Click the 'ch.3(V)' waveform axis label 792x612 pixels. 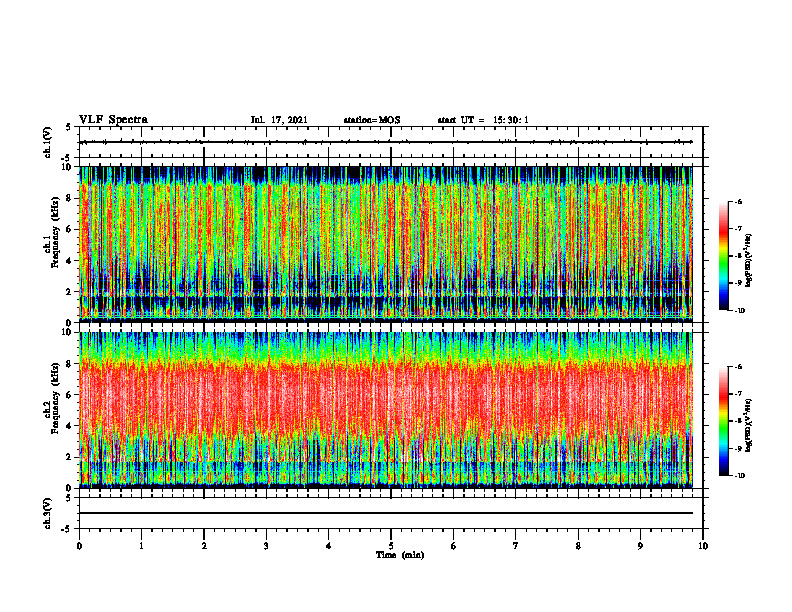(x=47, y=514)
